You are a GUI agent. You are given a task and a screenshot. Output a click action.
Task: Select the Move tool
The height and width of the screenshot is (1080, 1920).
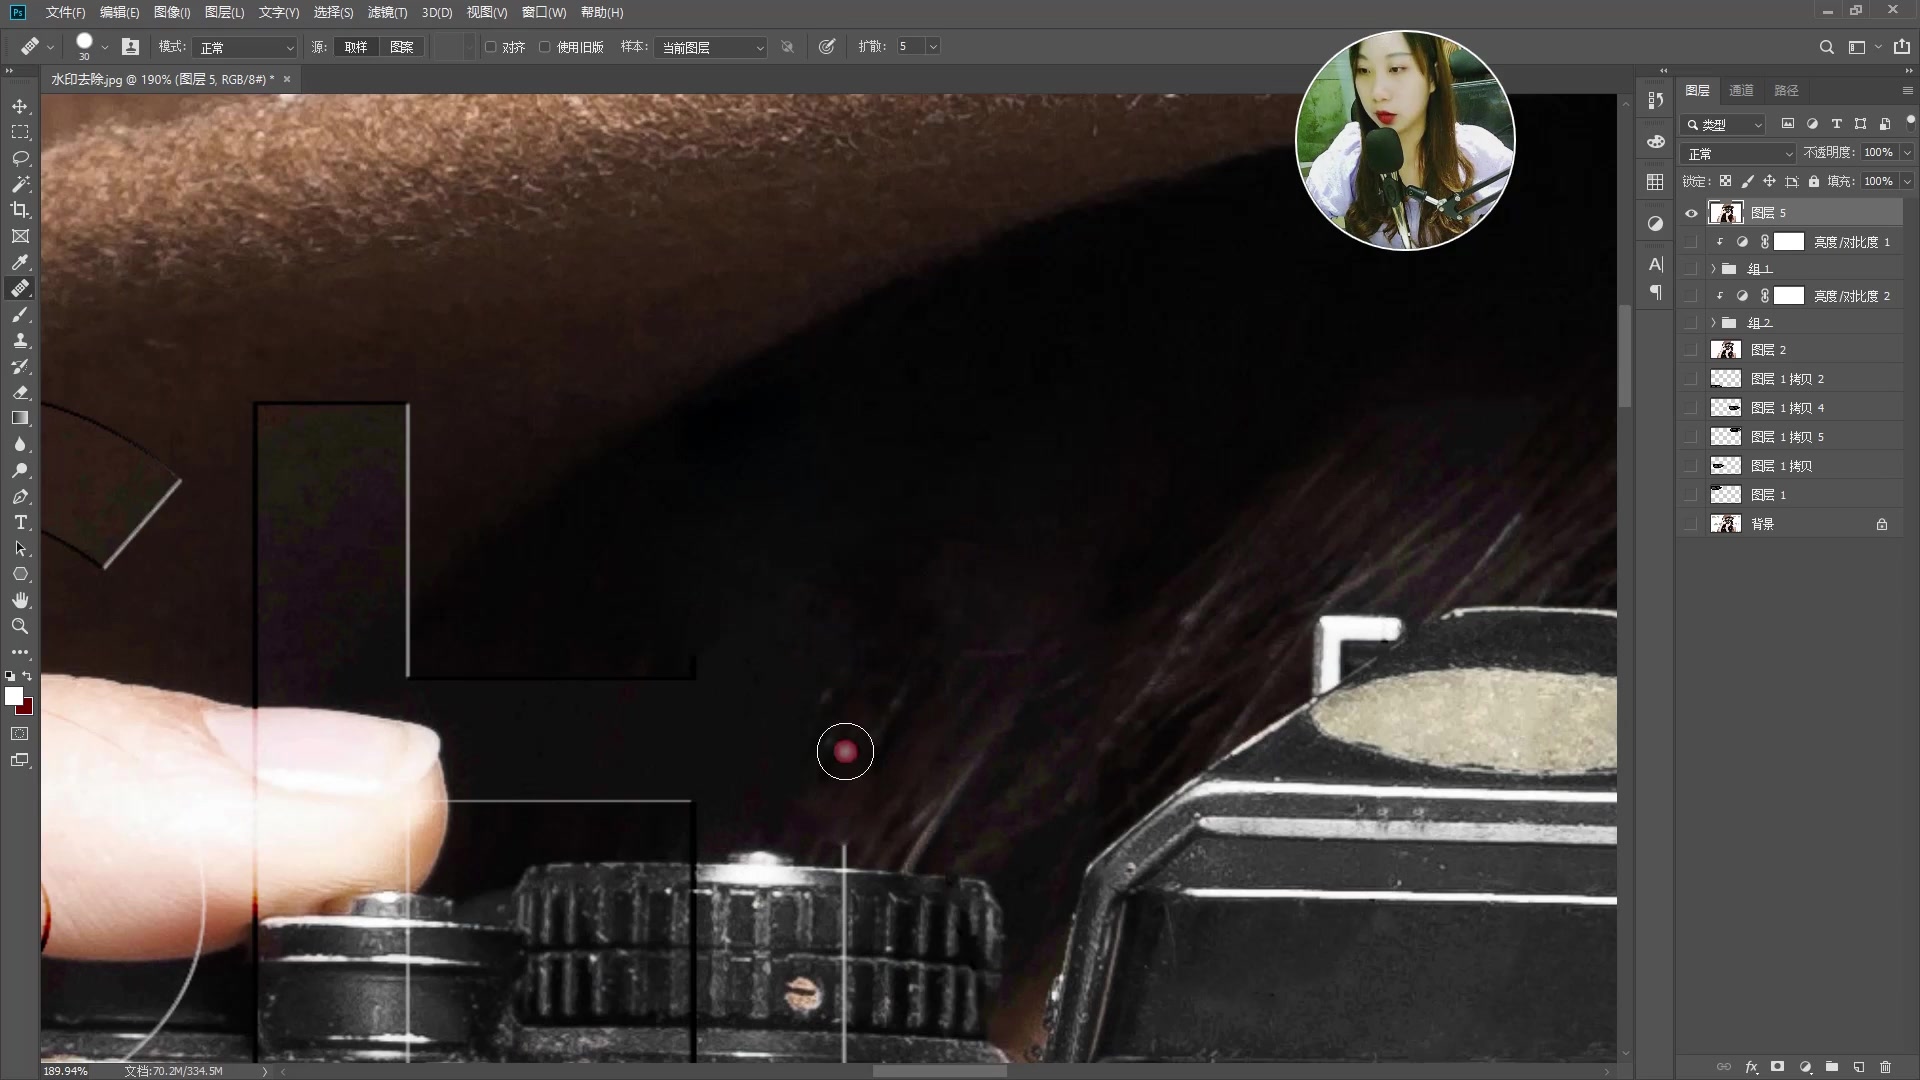coord(20,106)
